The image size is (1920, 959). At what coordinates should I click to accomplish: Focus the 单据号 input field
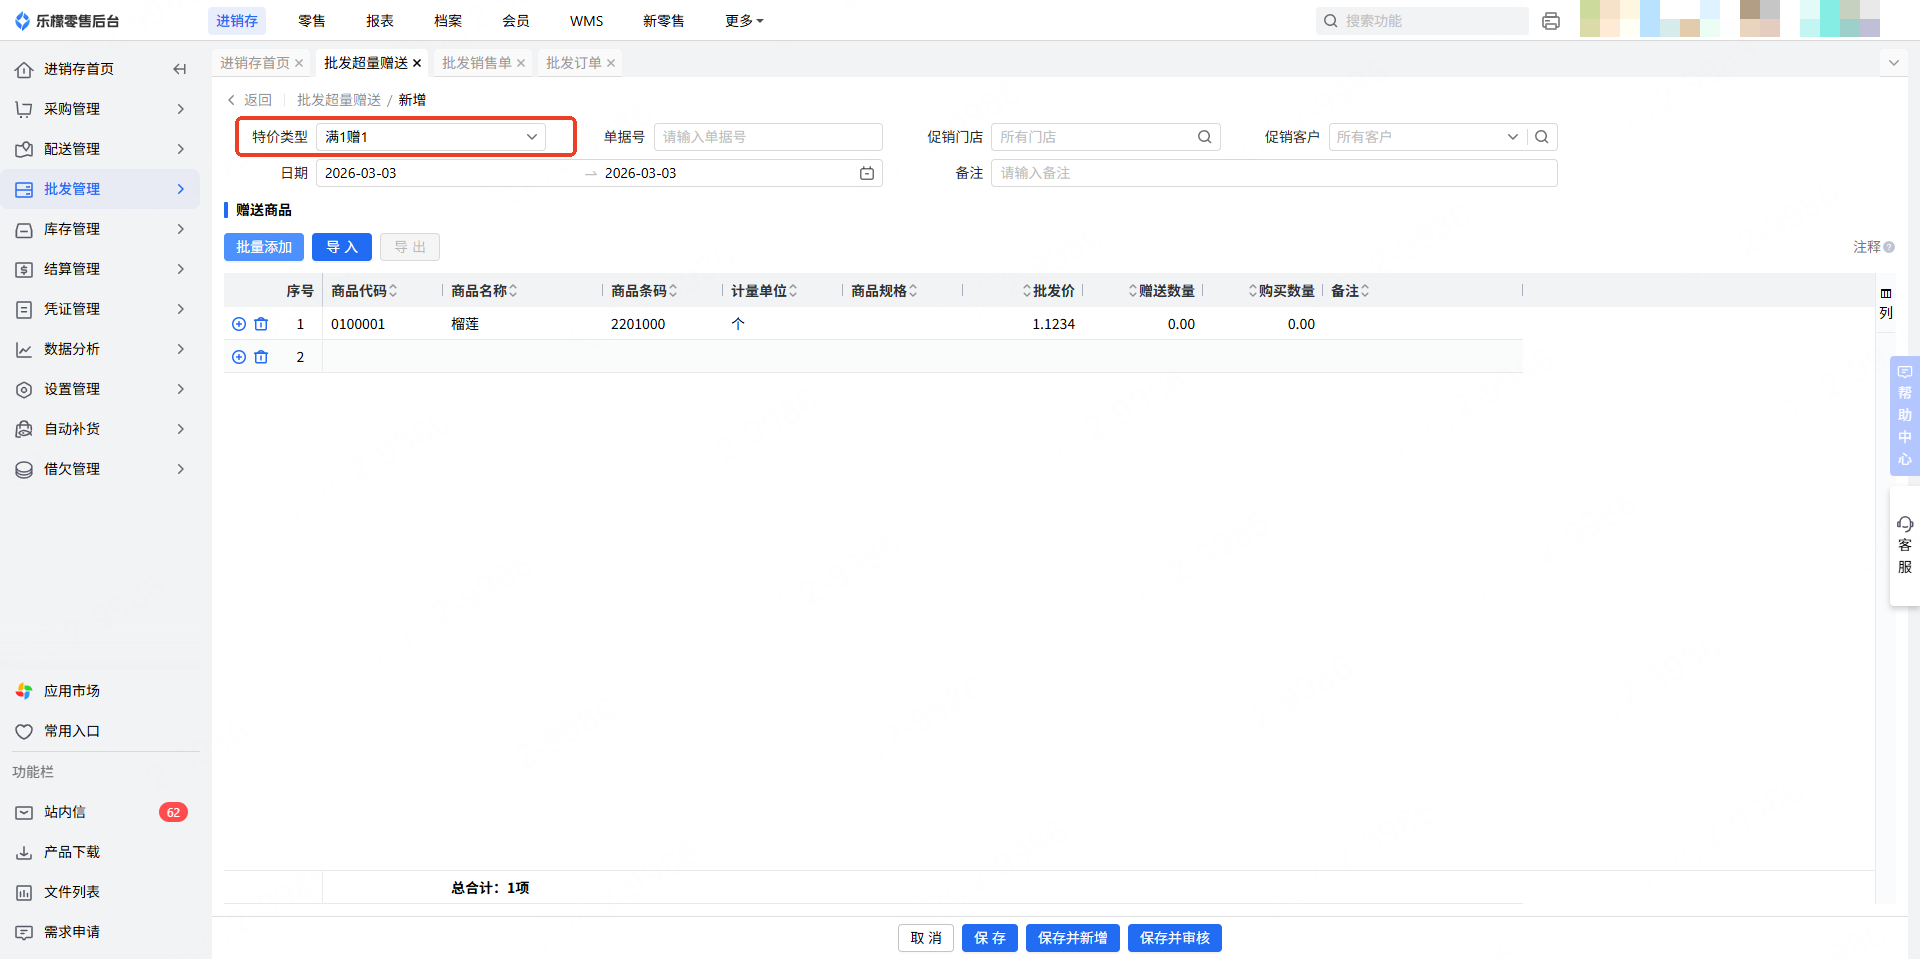pyautogui.click(x=768, y=137)
